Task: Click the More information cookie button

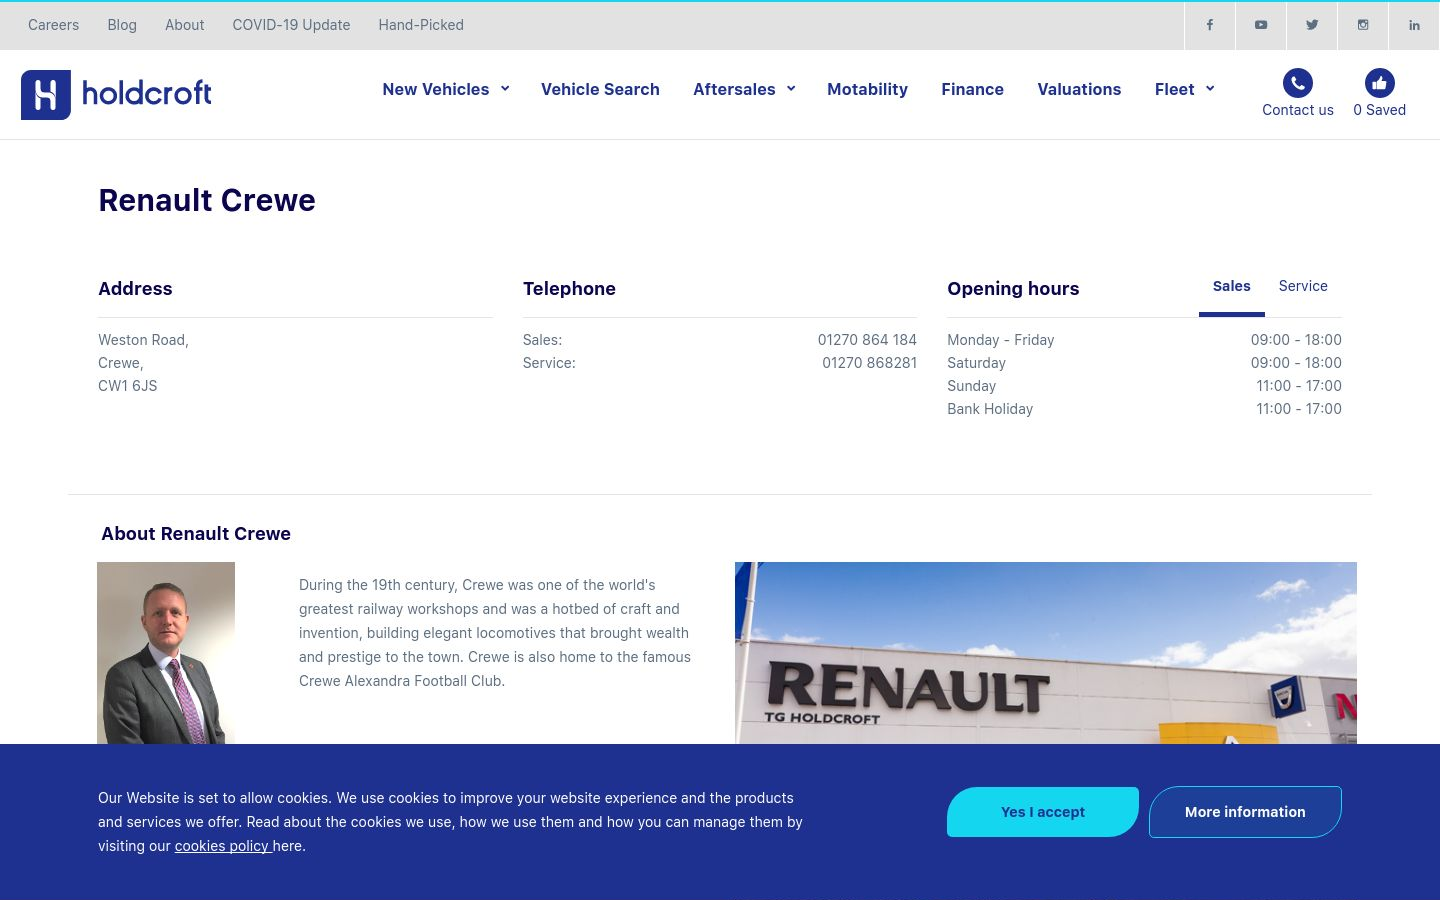Action: coord(1245,812)
